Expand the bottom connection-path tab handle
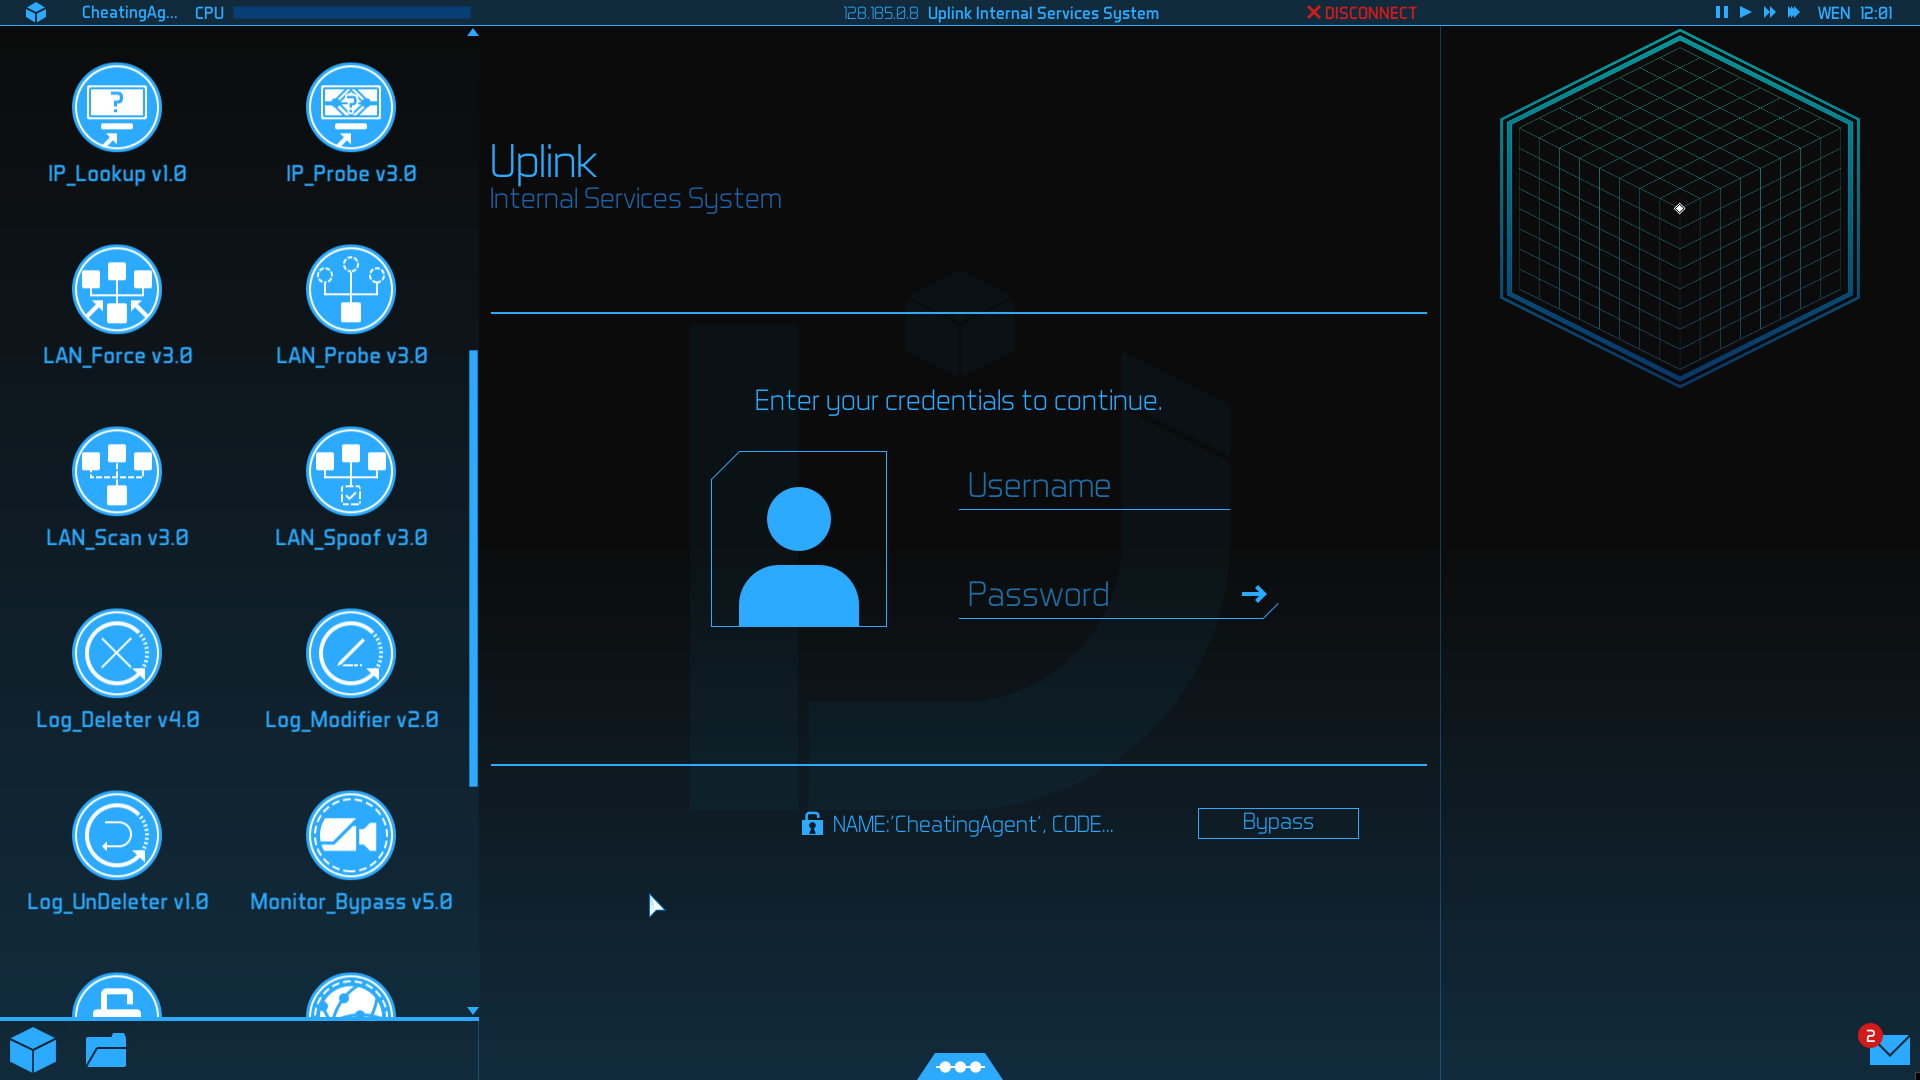Viewport: 1920px width, 1080px height. click(960, 1066)
